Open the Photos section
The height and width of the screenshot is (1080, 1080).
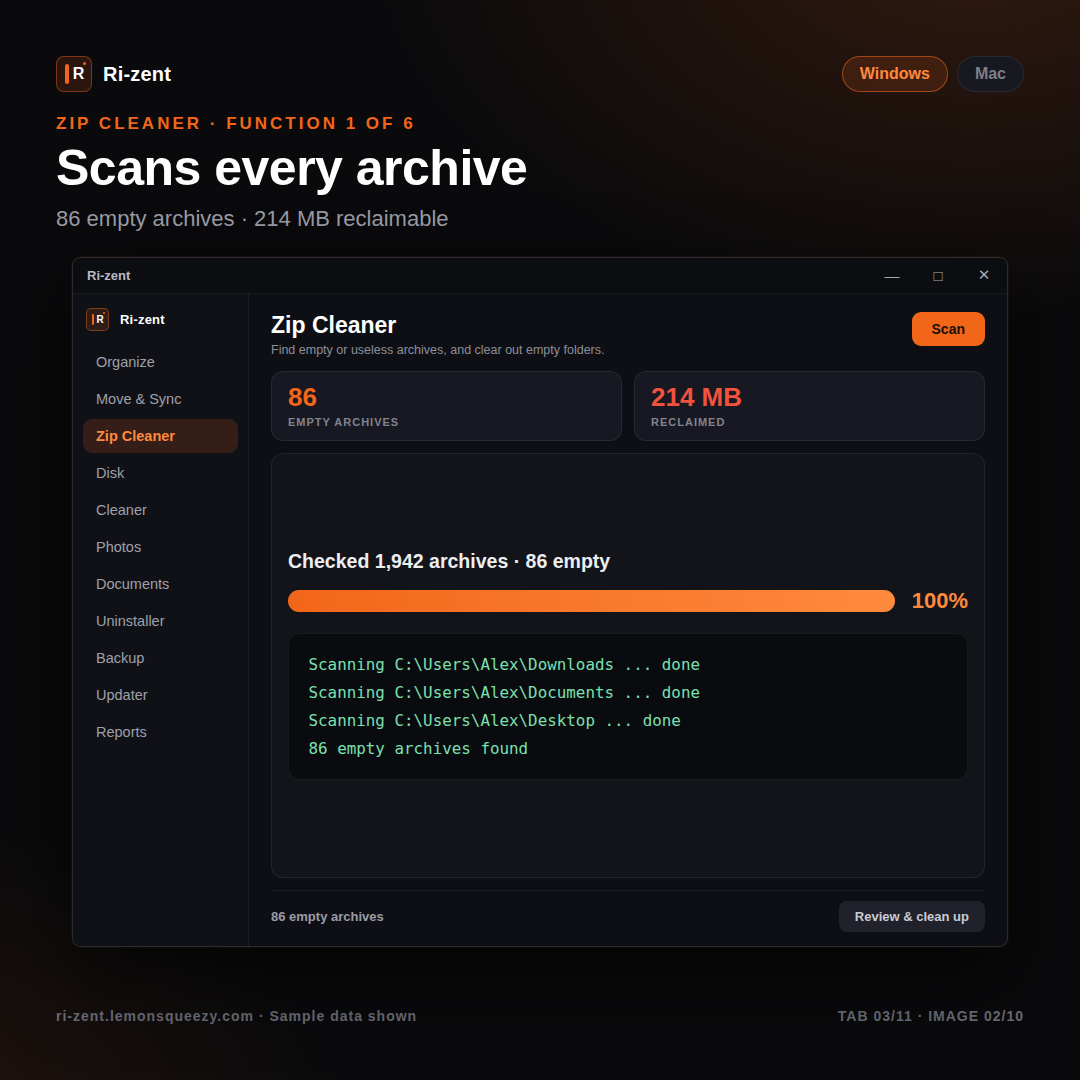click(160, 547)
